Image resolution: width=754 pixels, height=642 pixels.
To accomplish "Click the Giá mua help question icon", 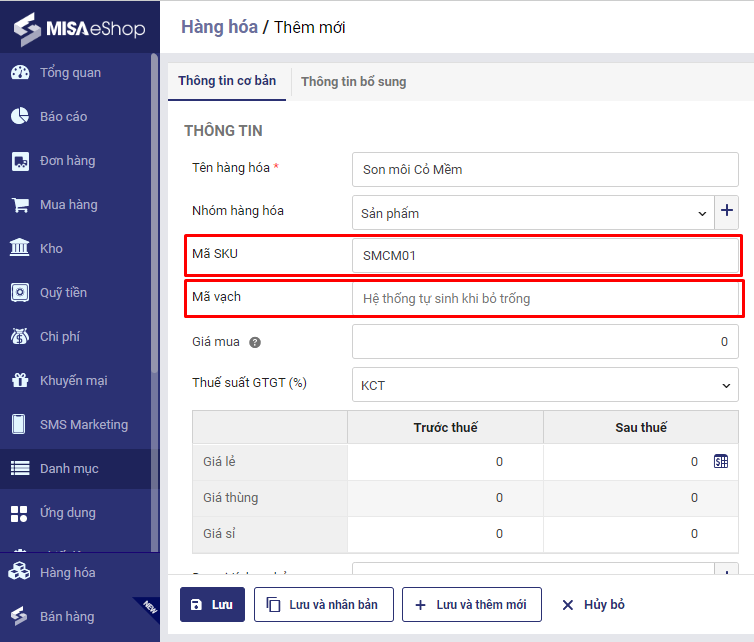I will (255, 342).
